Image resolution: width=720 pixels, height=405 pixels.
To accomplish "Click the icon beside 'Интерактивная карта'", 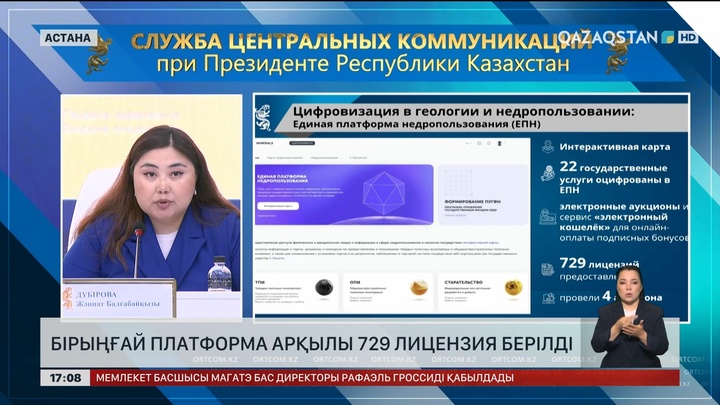I will 547,147.
